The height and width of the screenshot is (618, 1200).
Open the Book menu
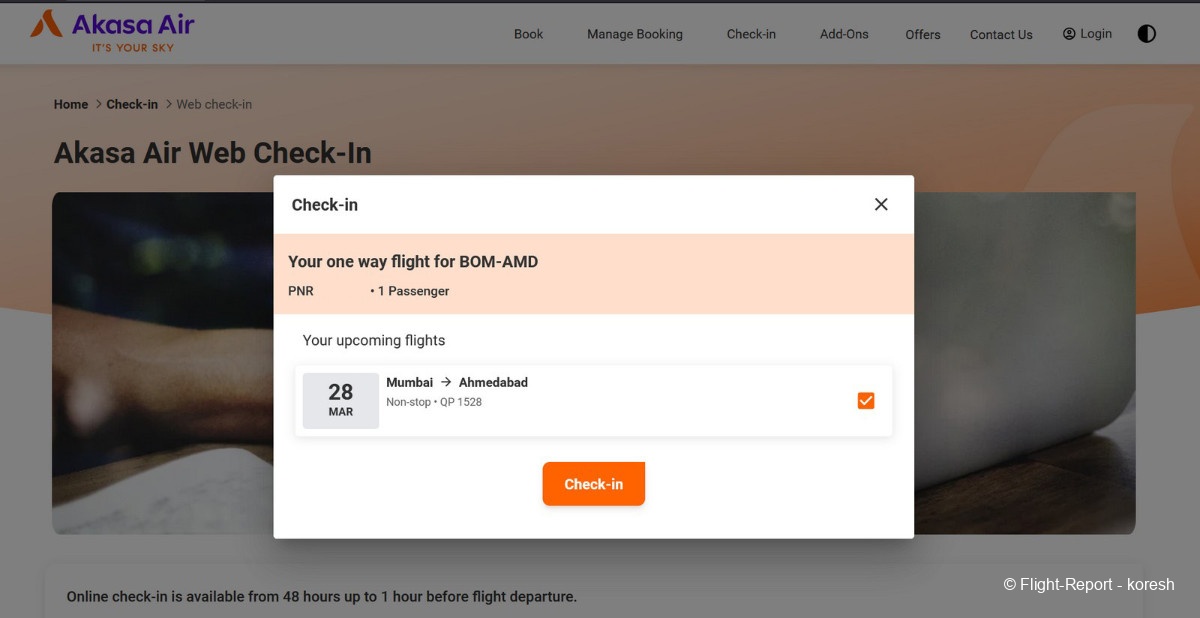point(528,34)
